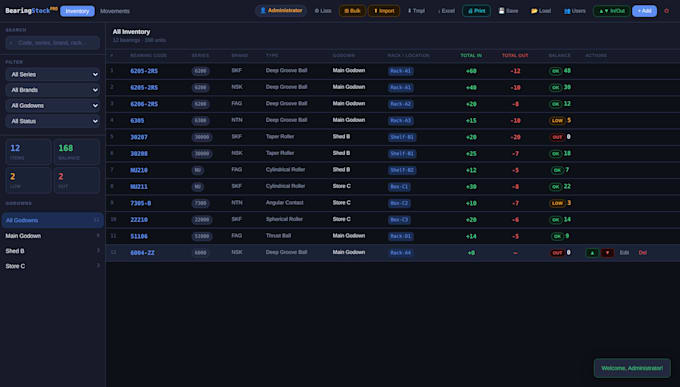Click the Administrator user badge
Viewport: 680px width, 387px height.
tap(281, 11)
